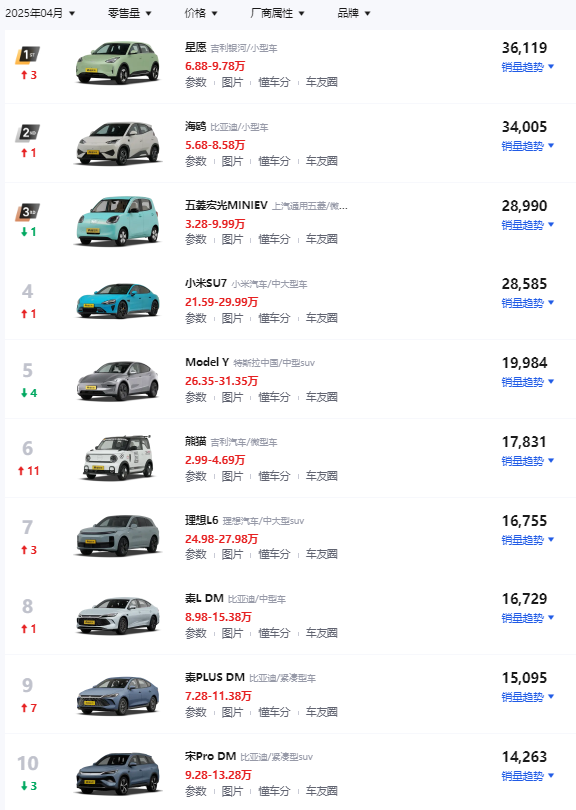The height and width of the screenshot is (810, 576).
Task: Open 图片 link for 五菱宏光MINIEV
Action: [232, 240]
